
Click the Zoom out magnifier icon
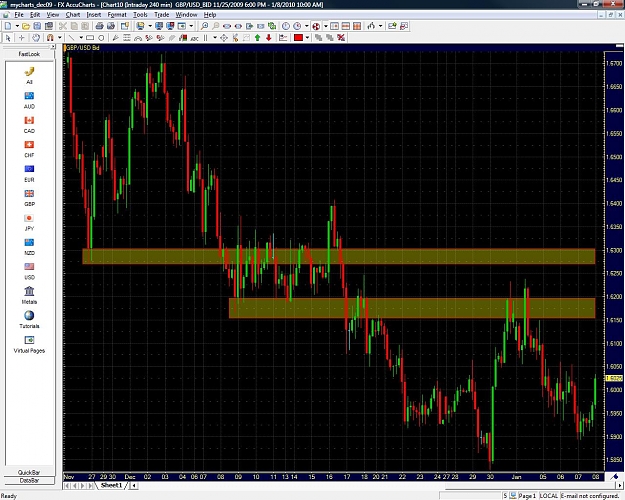216,26
